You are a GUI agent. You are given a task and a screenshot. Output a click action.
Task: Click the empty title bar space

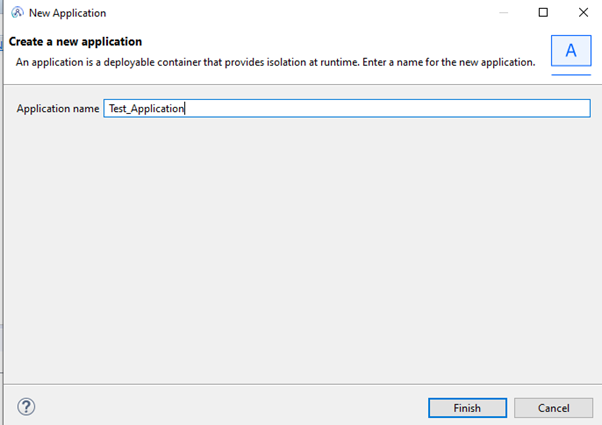[299, 13]
